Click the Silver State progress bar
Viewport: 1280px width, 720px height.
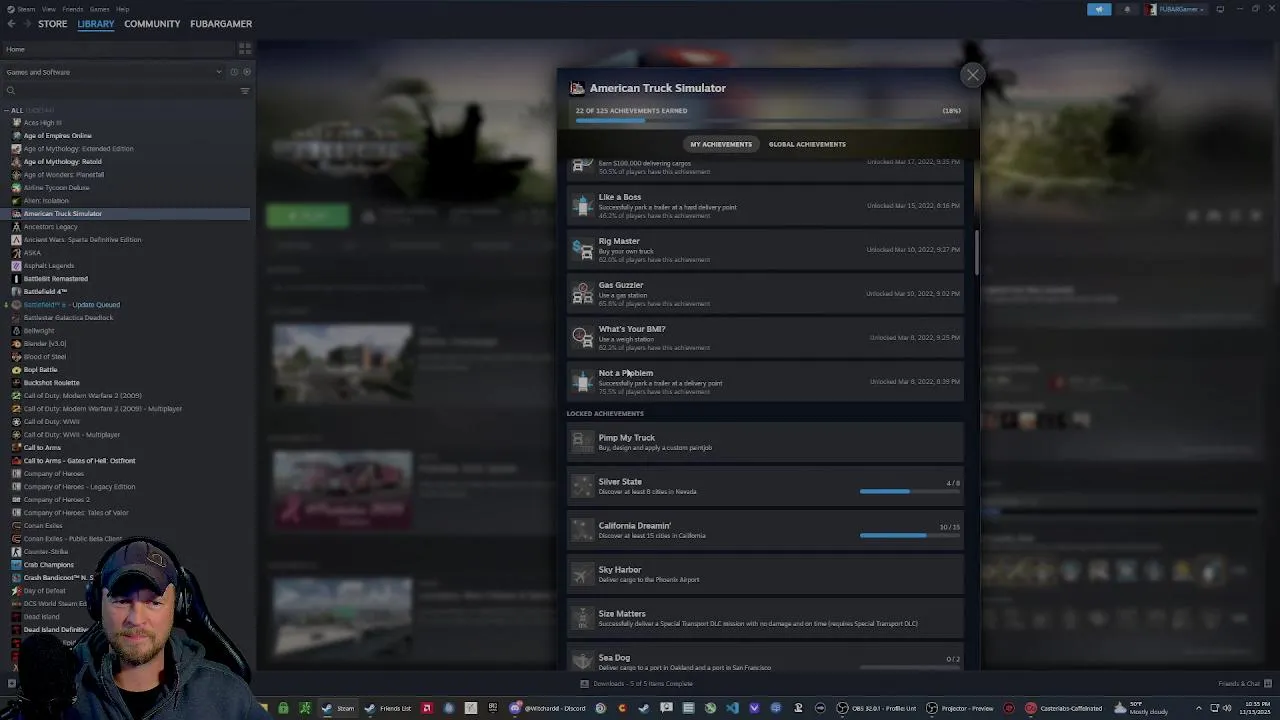coord(909,491)
